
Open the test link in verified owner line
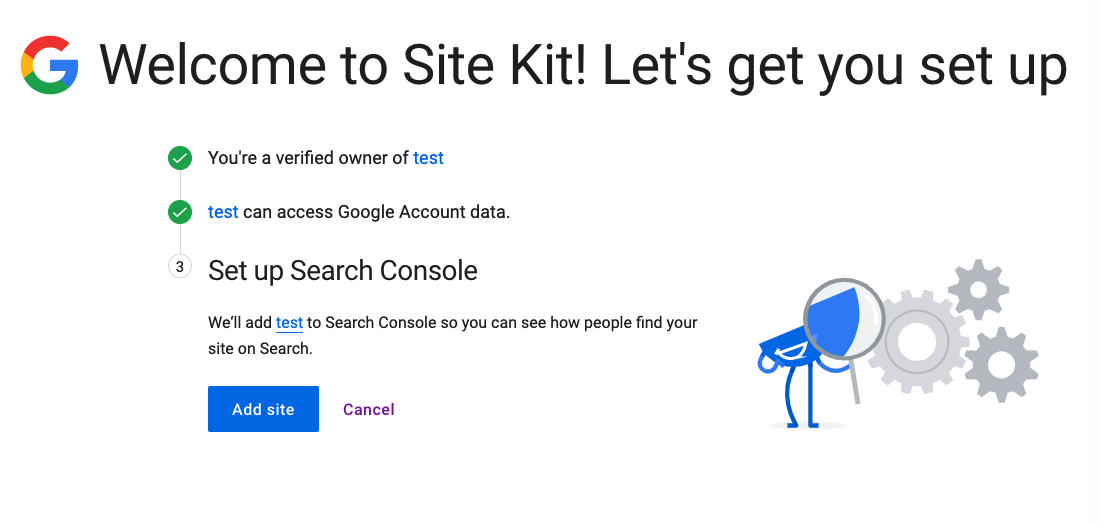click(x=428, y=158)
